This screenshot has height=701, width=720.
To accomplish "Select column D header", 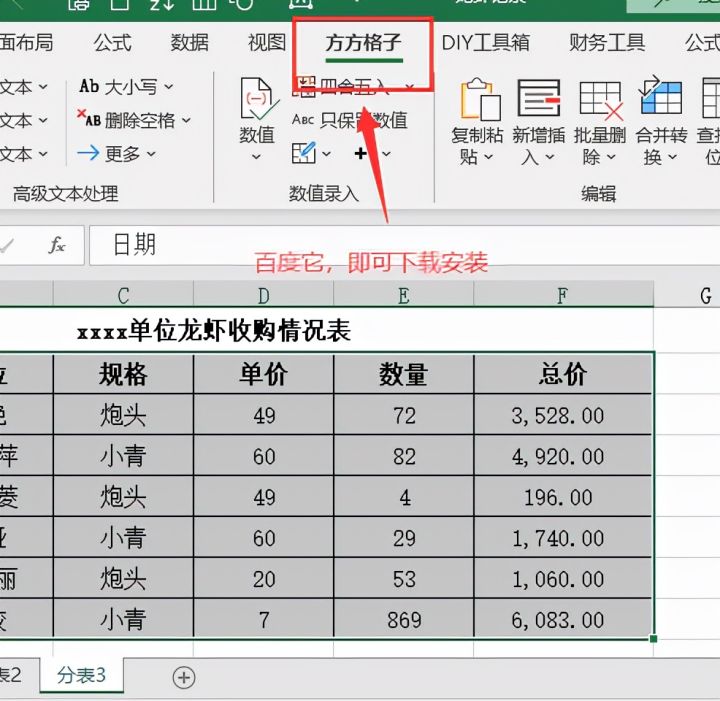I will pos(264,295).
